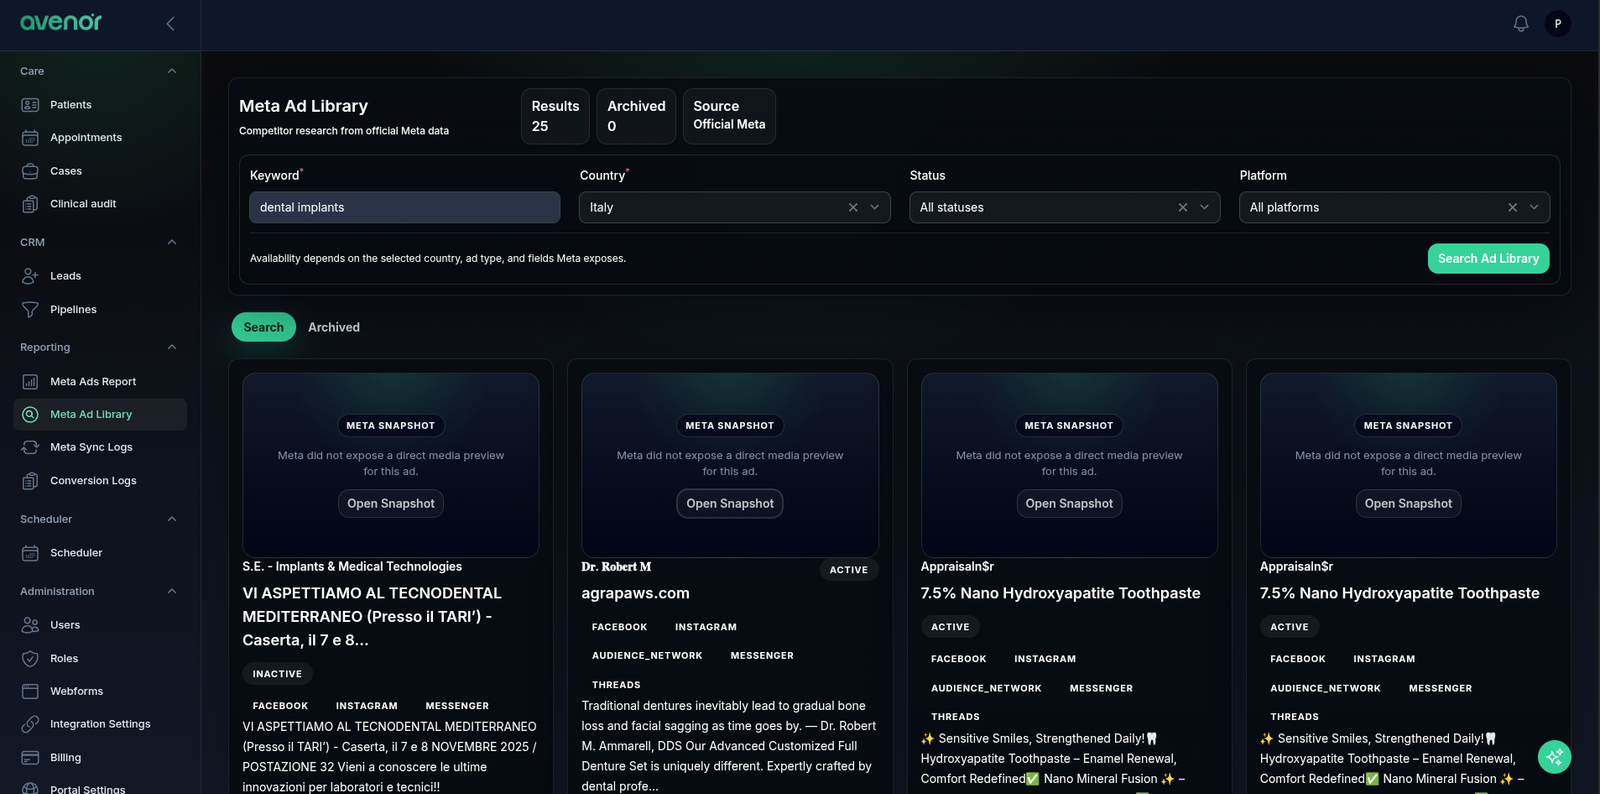Switch to the Archived tab
This screenshot has width=1600, height=794.
pos(334,327)
